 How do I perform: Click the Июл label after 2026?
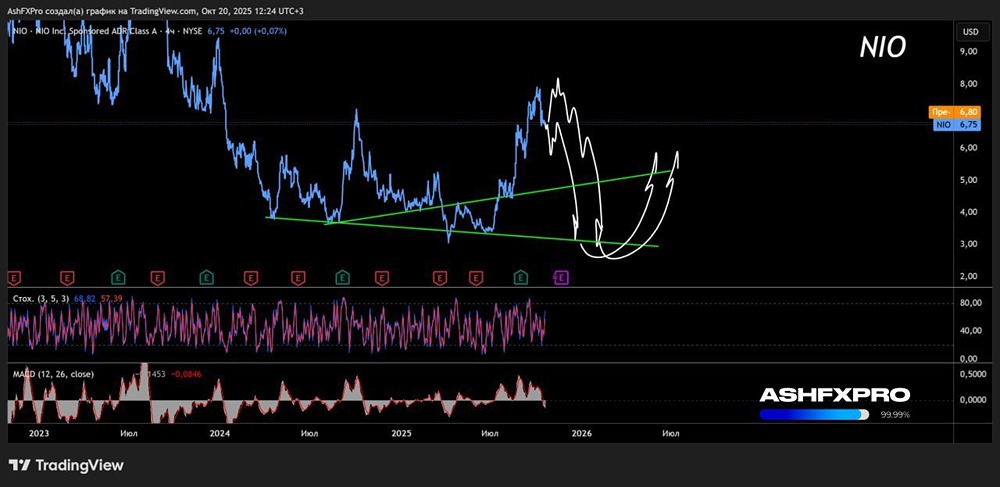tap(670, 433)
